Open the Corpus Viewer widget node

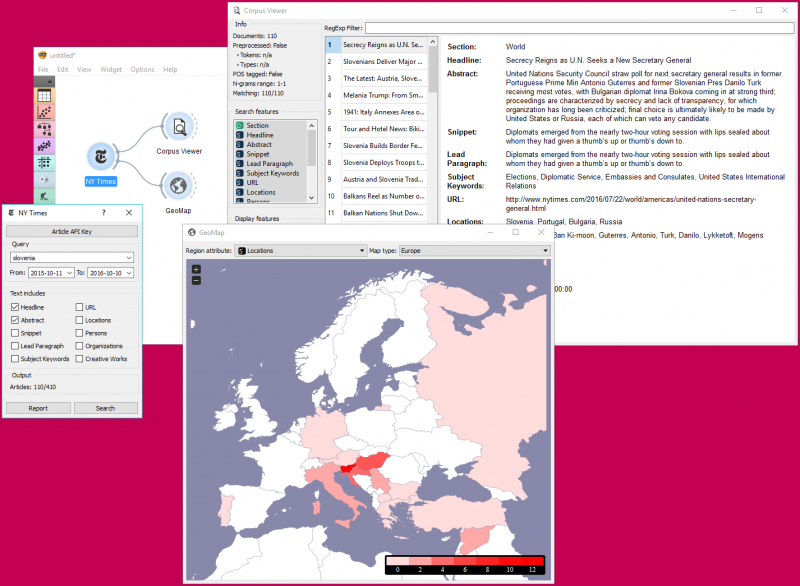179,127
